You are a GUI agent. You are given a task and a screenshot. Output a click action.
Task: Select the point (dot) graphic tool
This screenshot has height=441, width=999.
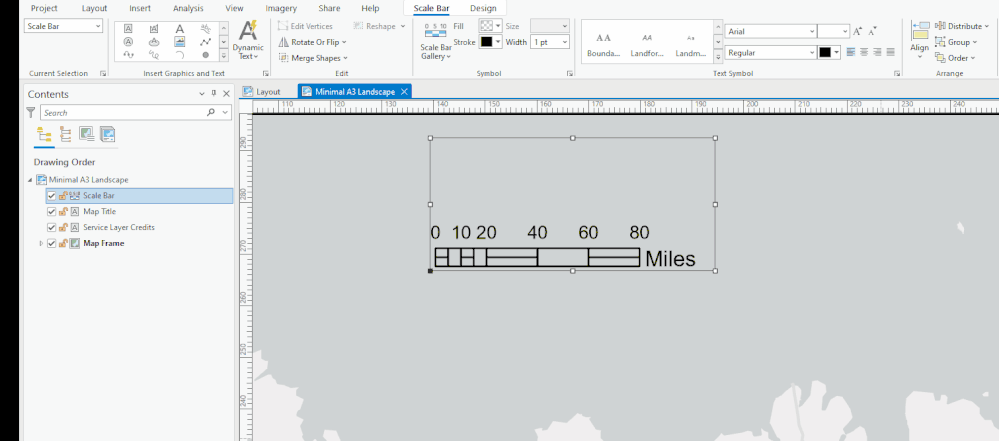pyautogui.click(x=205, y=55)
